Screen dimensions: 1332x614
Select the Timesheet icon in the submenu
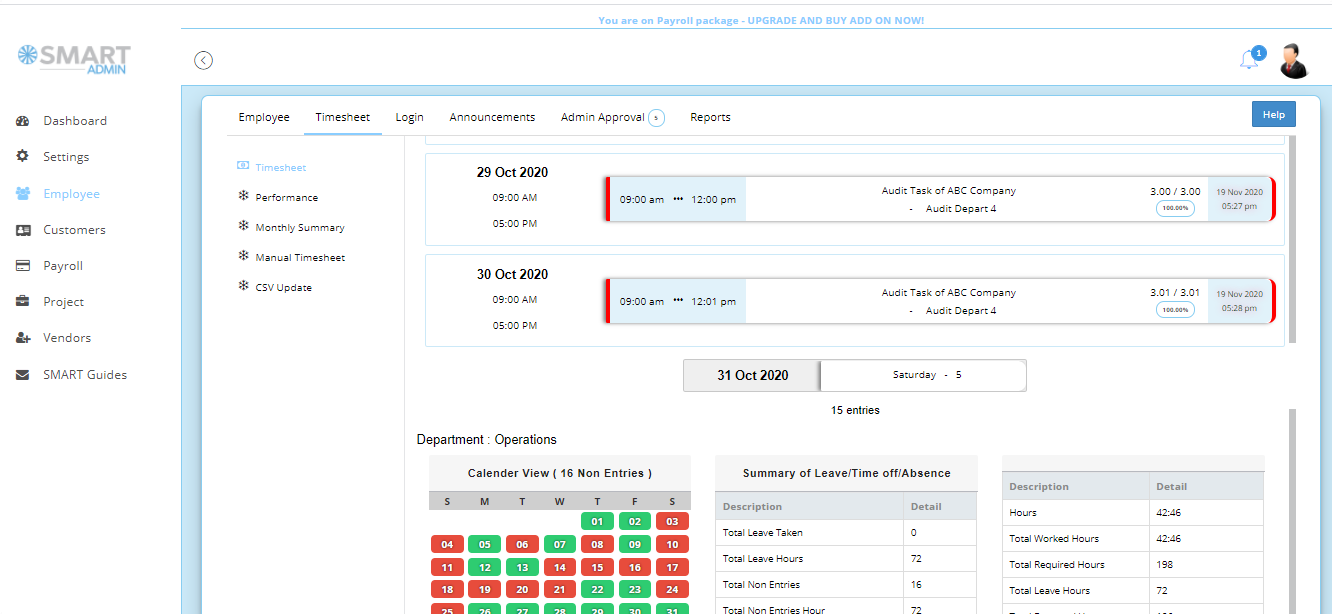pos(241,166)
